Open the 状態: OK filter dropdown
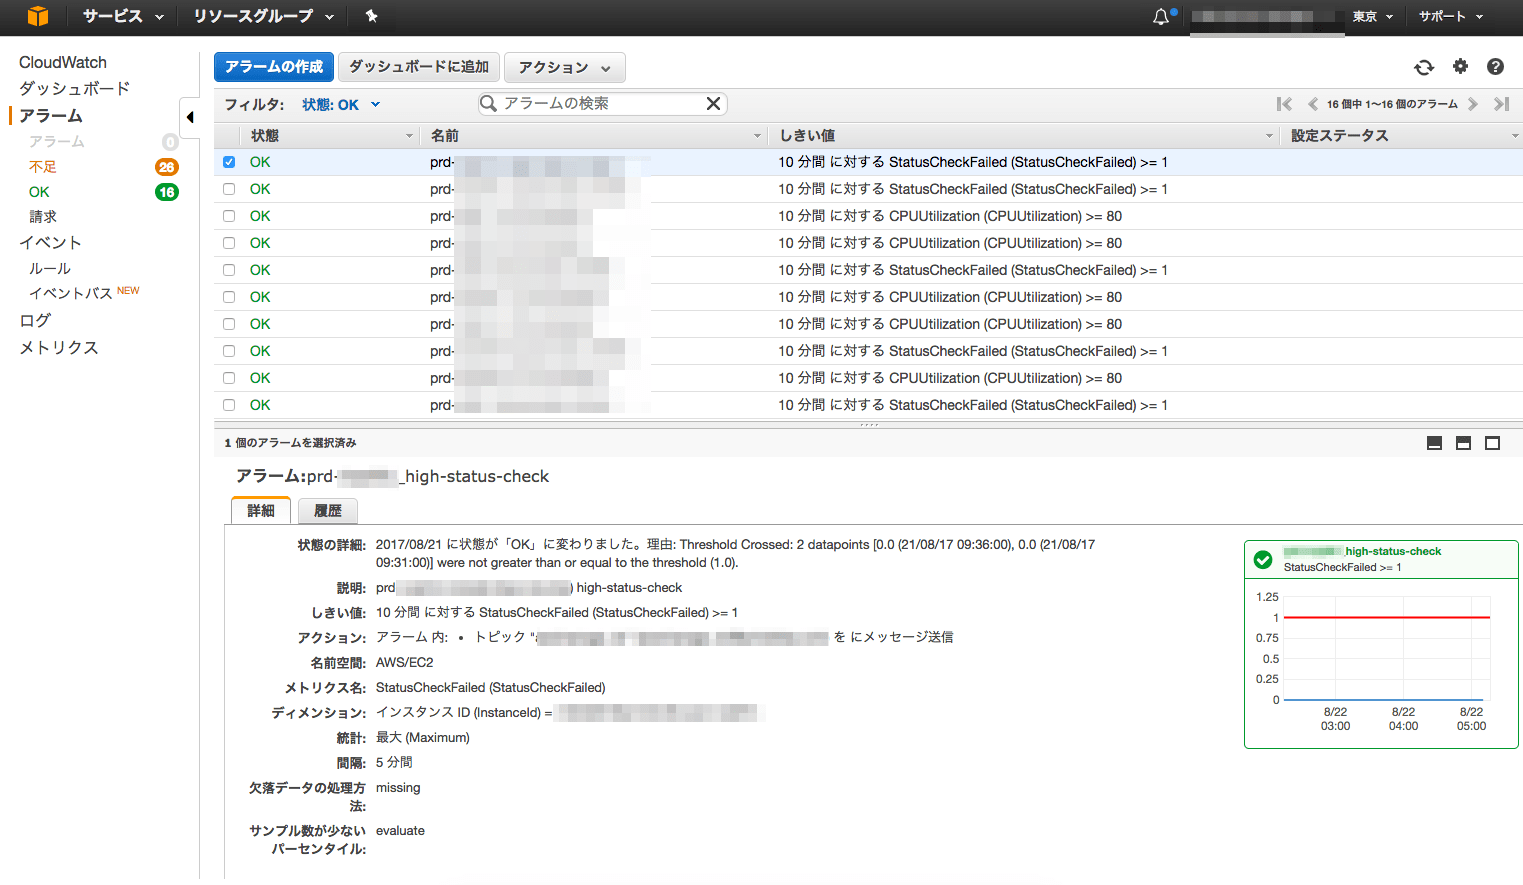Viewport: 1523px width, 885px height. [341, 105]
